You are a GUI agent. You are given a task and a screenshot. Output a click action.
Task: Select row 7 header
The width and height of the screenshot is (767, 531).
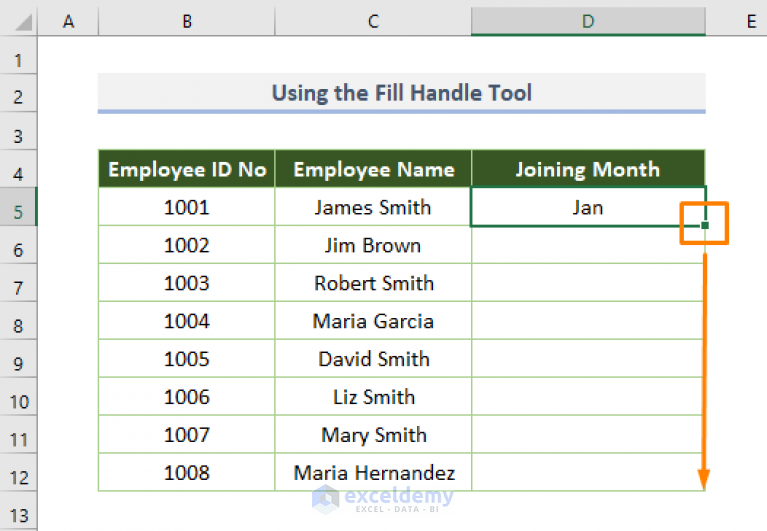18,283
